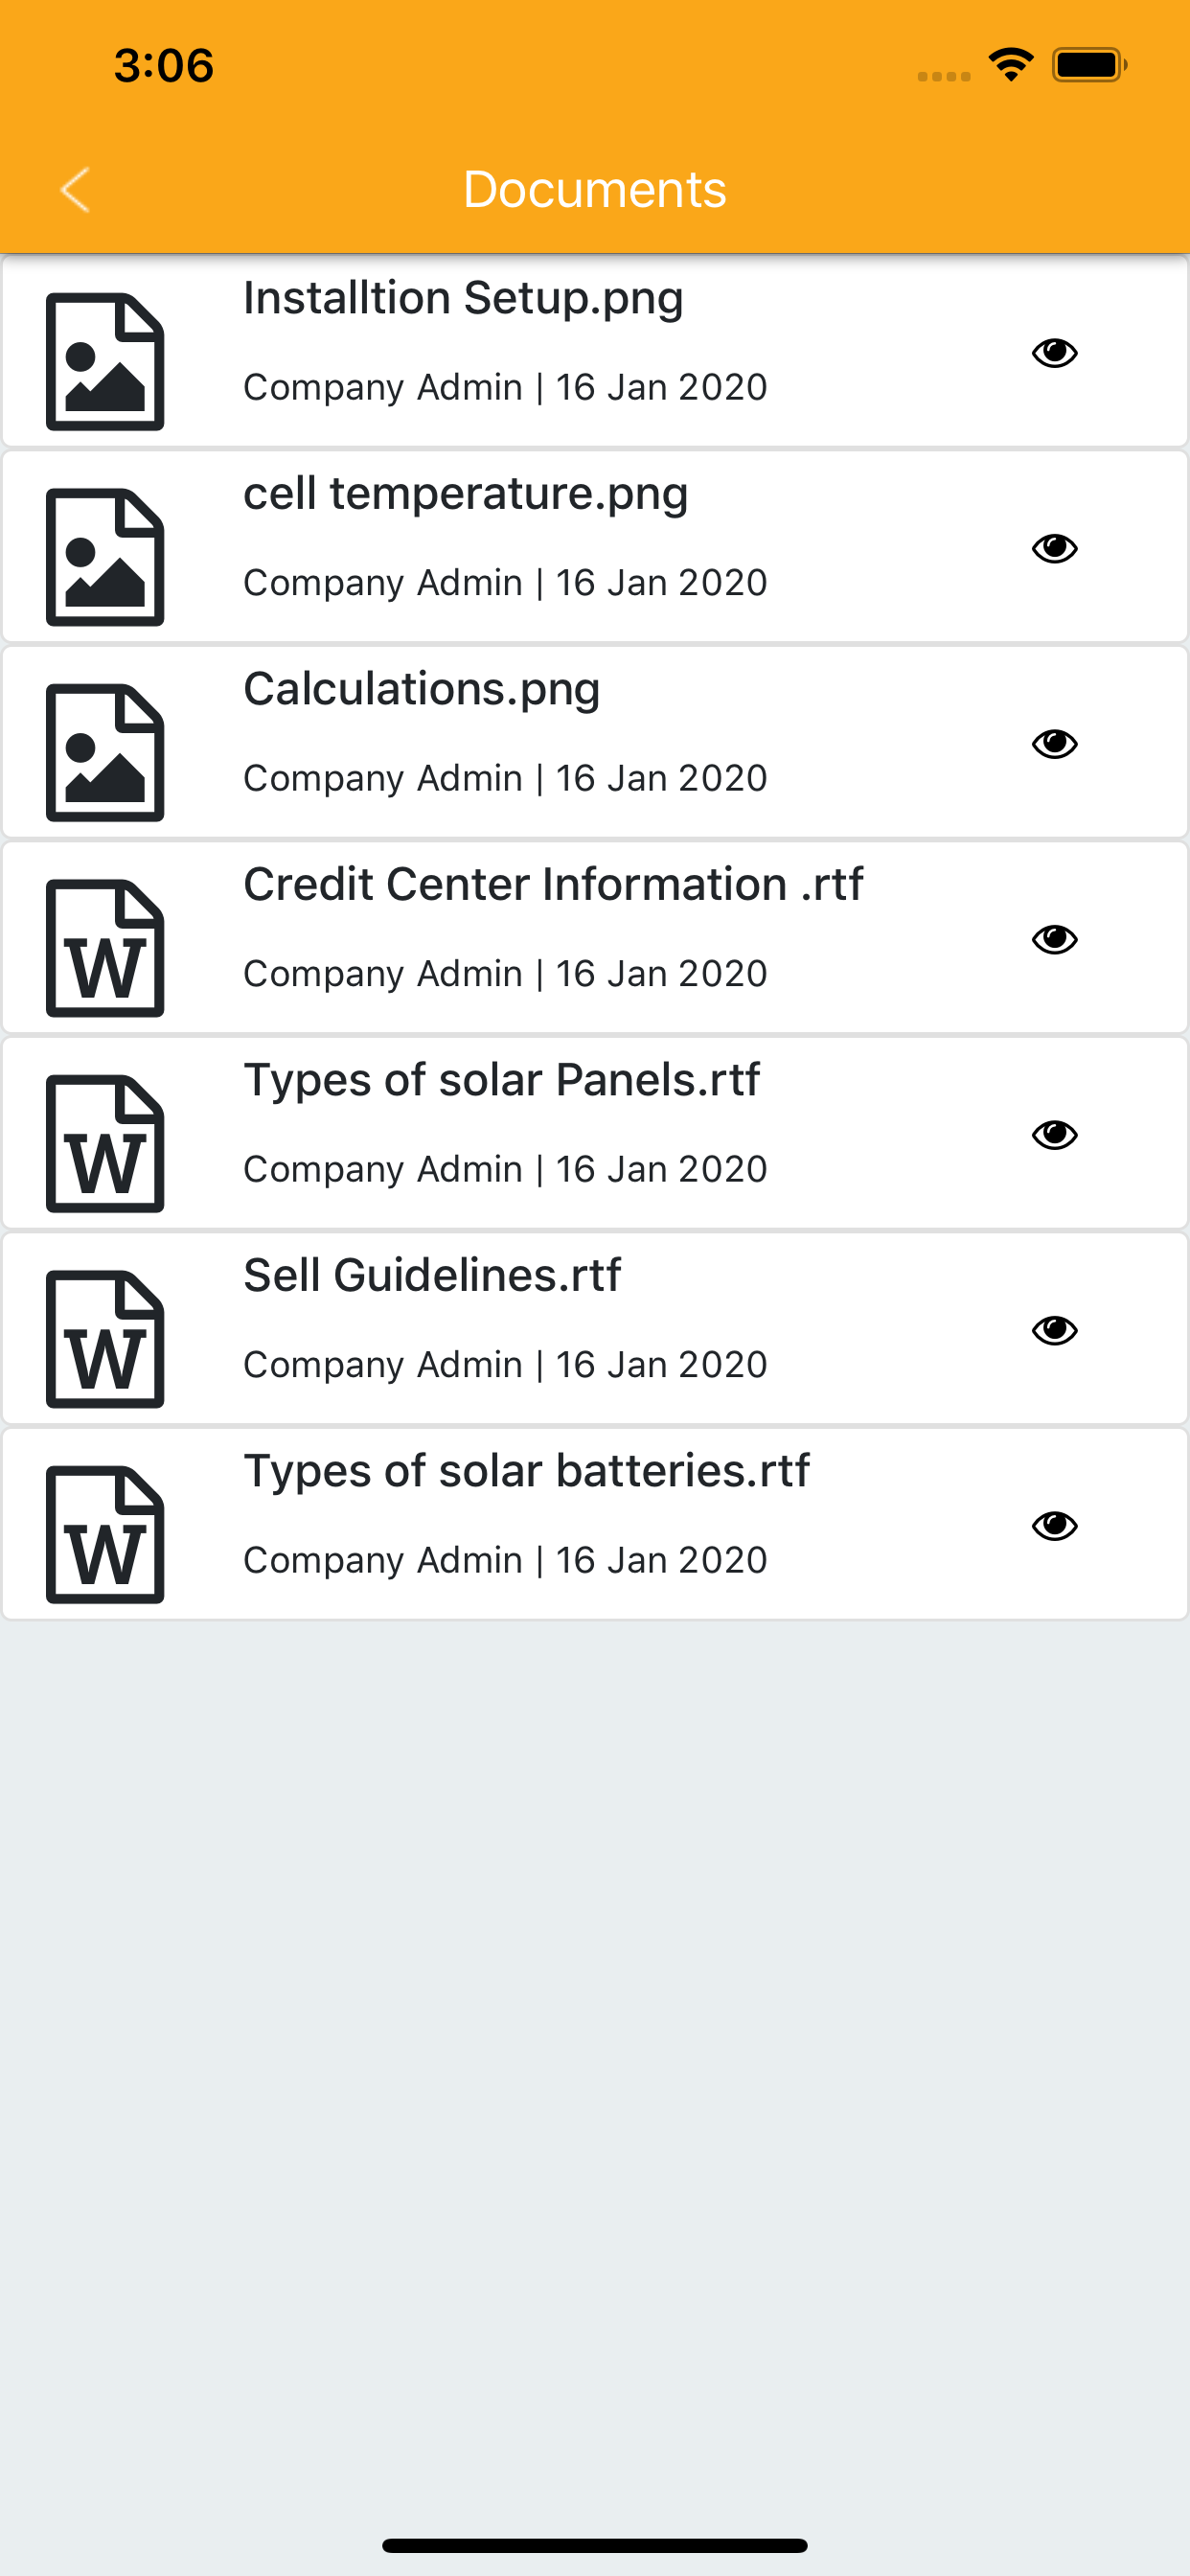Preview Types of solar batteries.rtf via eye icon
Screen dimensions: 1190x2576
coord(1054,1526)
